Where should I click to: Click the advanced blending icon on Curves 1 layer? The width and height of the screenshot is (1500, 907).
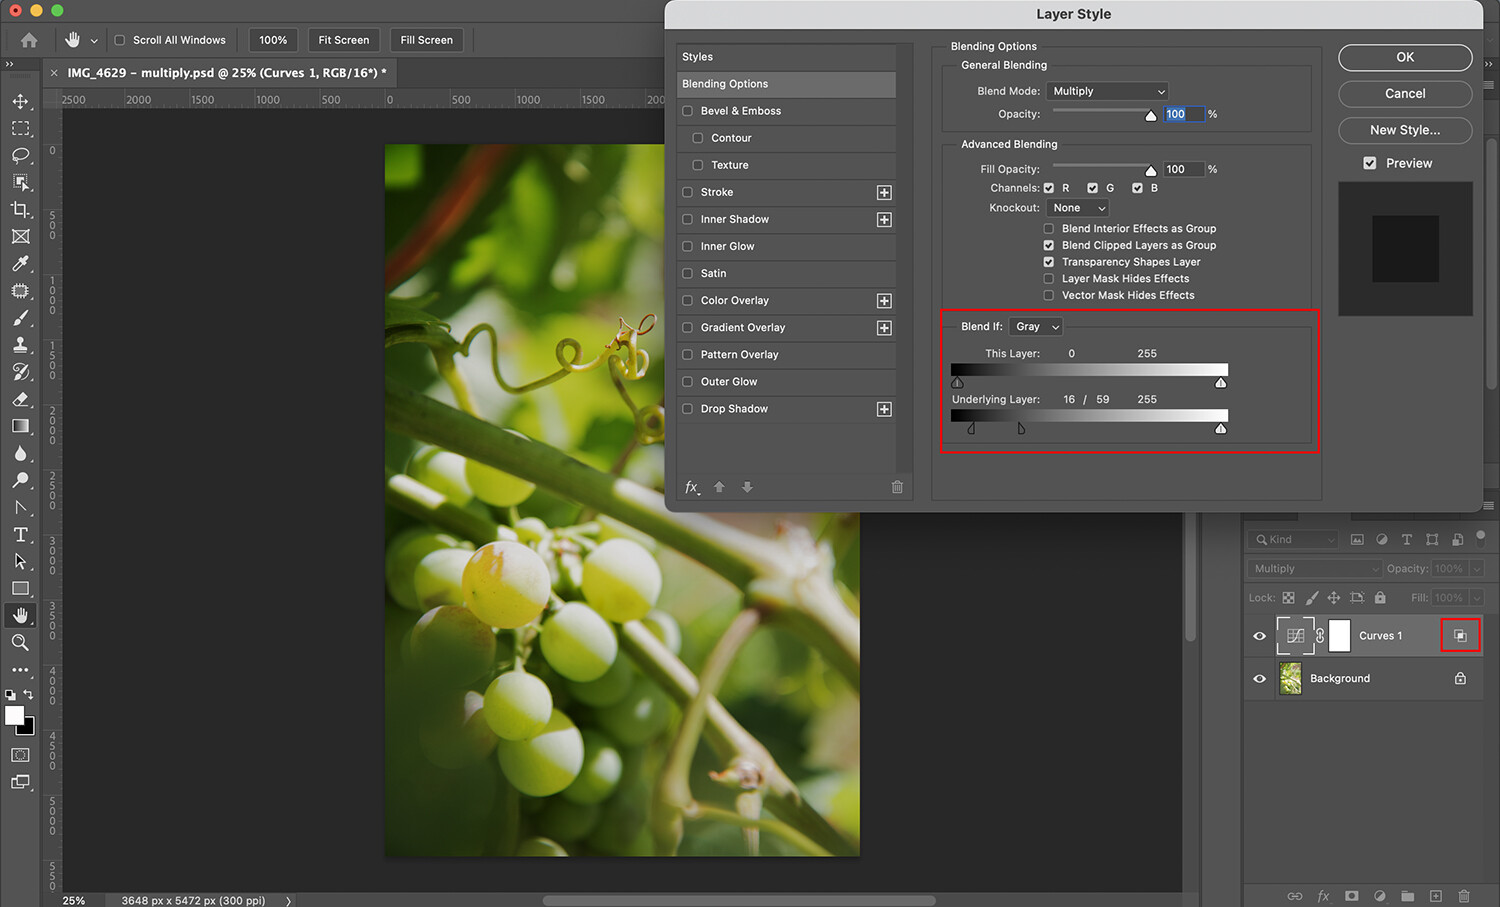(1460, 636)
